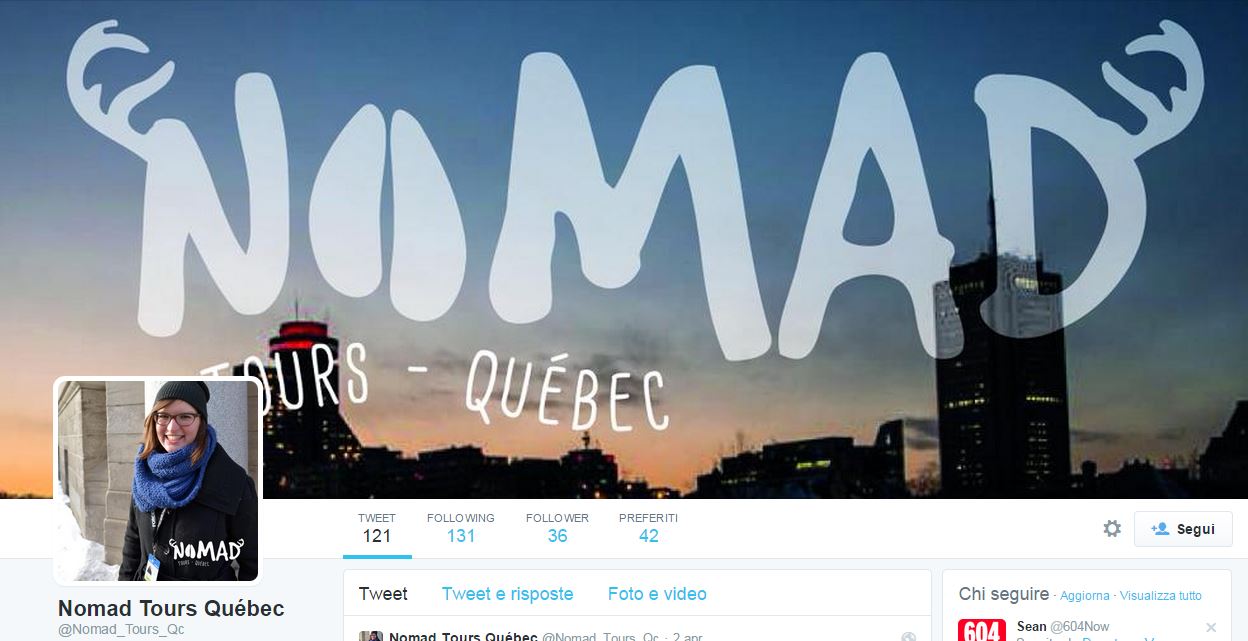Click Visualizza tutto suggestions link

1161,596
